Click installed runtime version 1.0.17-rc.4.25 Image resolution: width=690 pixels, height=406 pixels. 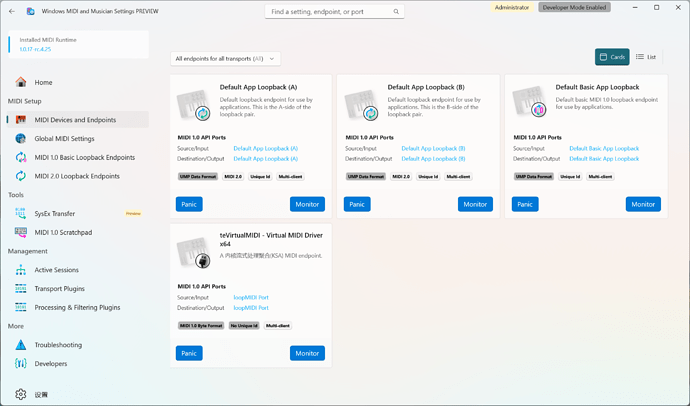pyautogui.click(x=35, y=49)
